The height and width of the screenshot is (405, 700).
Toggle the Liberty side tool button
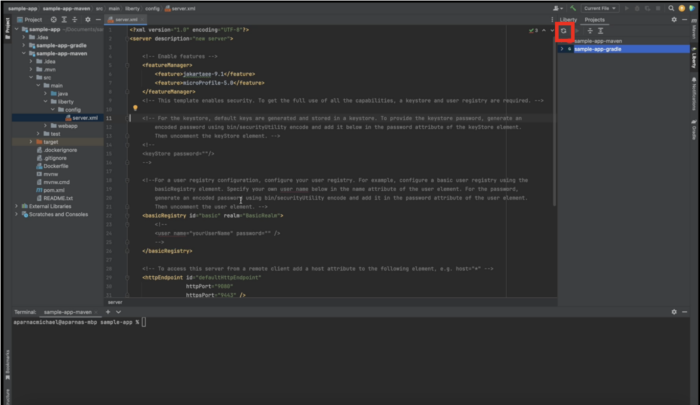[x=694, y=58]
